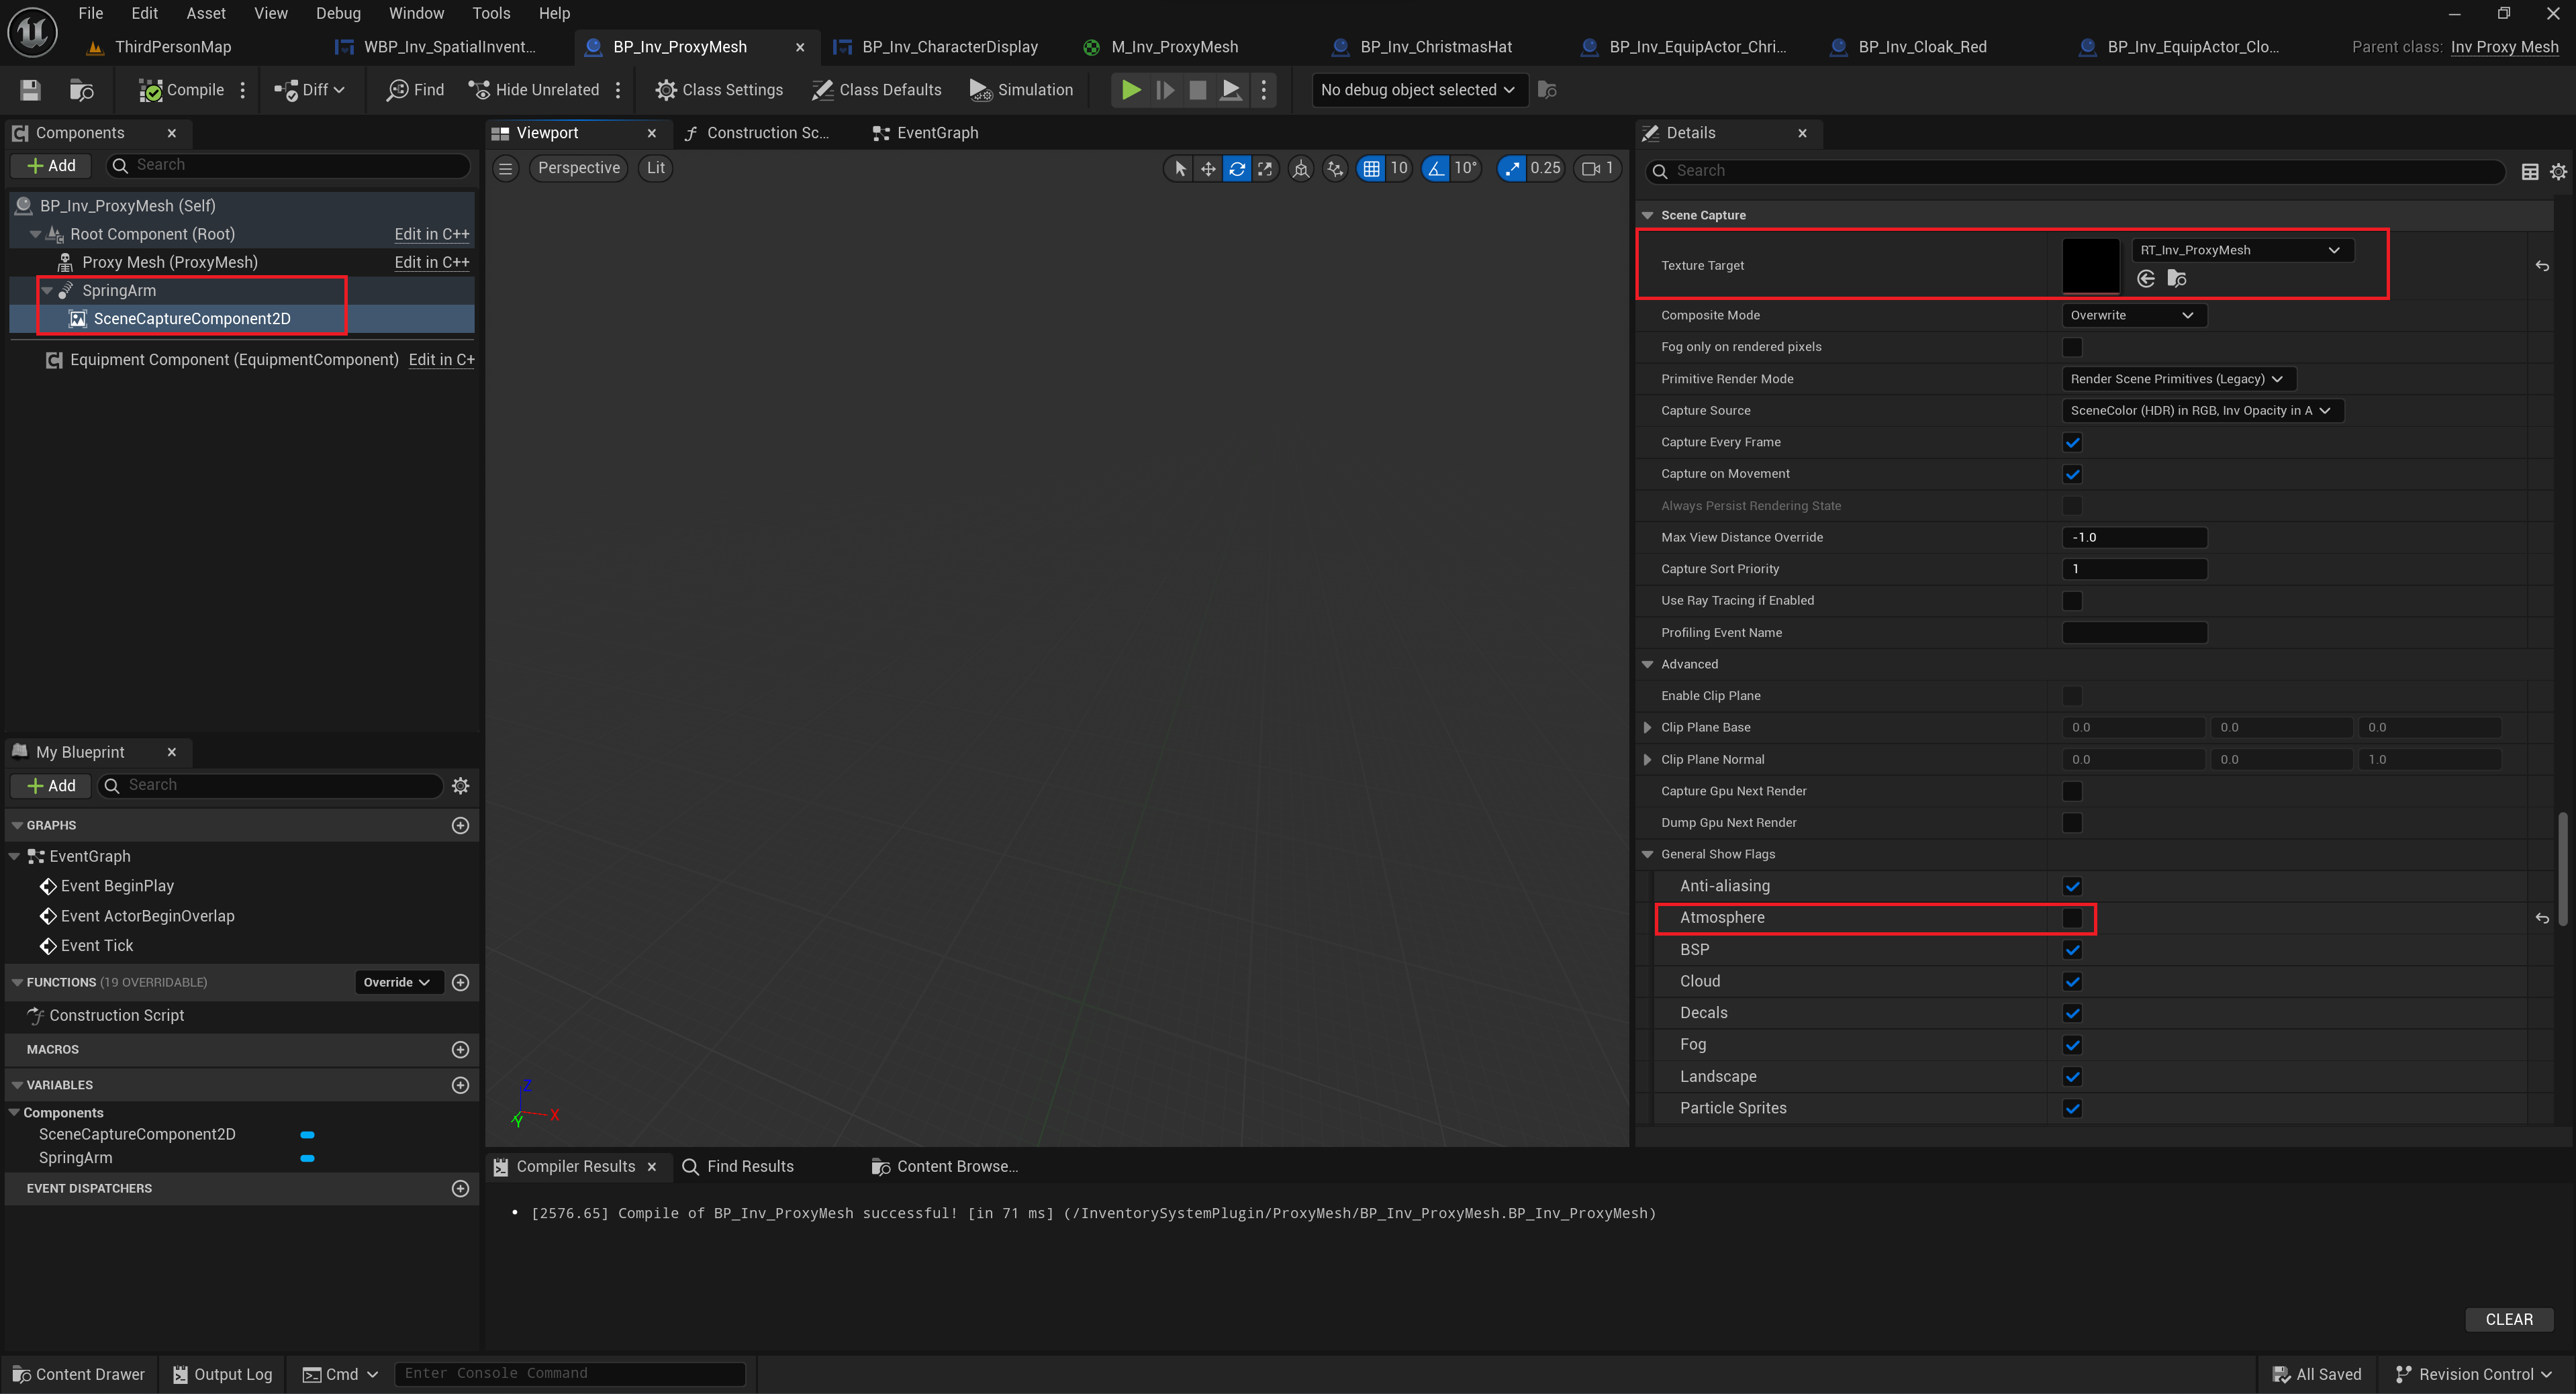The height and width of the screenshot is (1394, 2576).
Task: Enable the Atmosphere show flag checkbox
Action: [2072, 918]
